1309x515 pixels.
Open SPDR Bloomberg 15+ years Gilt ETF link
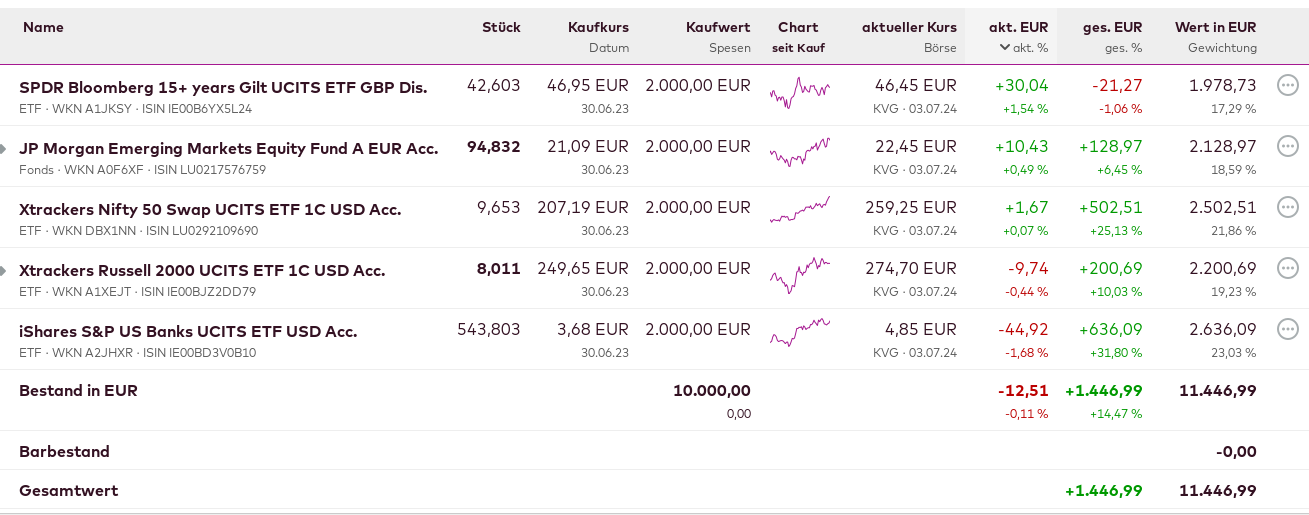click(x=223, y=87)
